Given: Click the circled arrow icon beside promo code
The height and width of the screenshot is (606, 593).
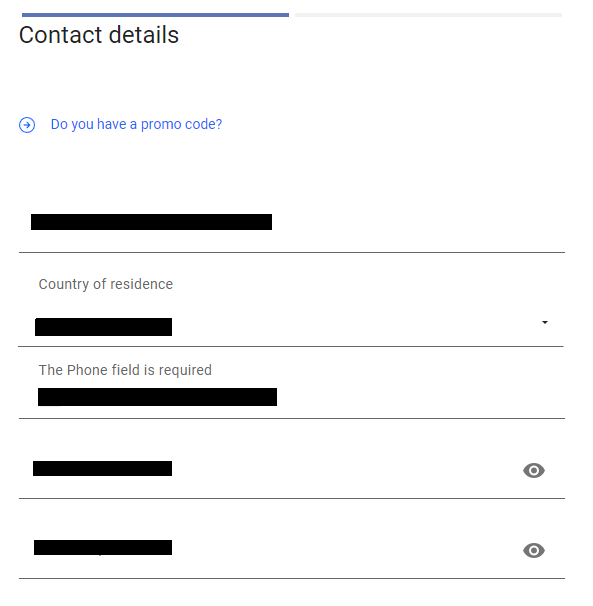Looking at the screenshot, I should 27,125.
